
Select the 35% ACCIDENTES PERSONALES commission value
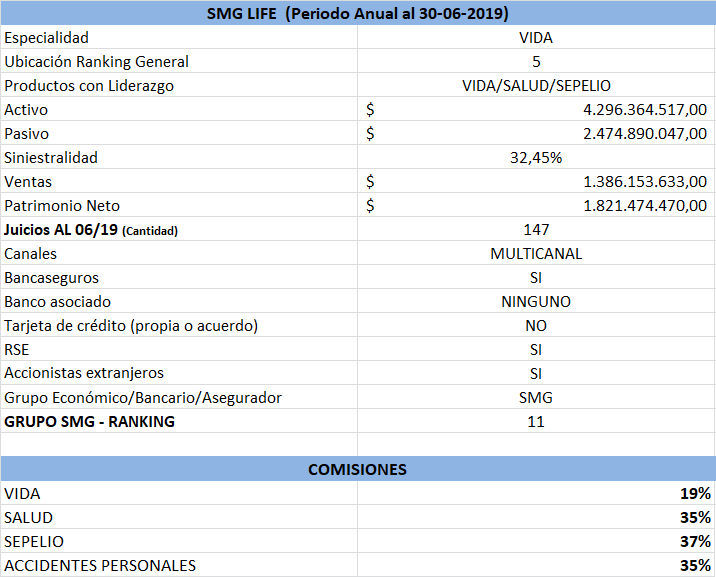click(536, 565)
